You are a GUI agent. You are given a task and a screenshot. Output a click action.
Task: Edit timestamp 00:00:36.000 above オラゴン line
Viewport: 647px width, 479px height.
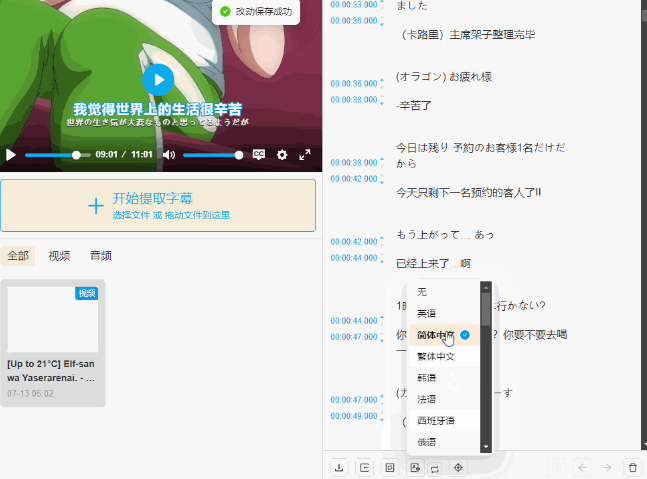354,84
